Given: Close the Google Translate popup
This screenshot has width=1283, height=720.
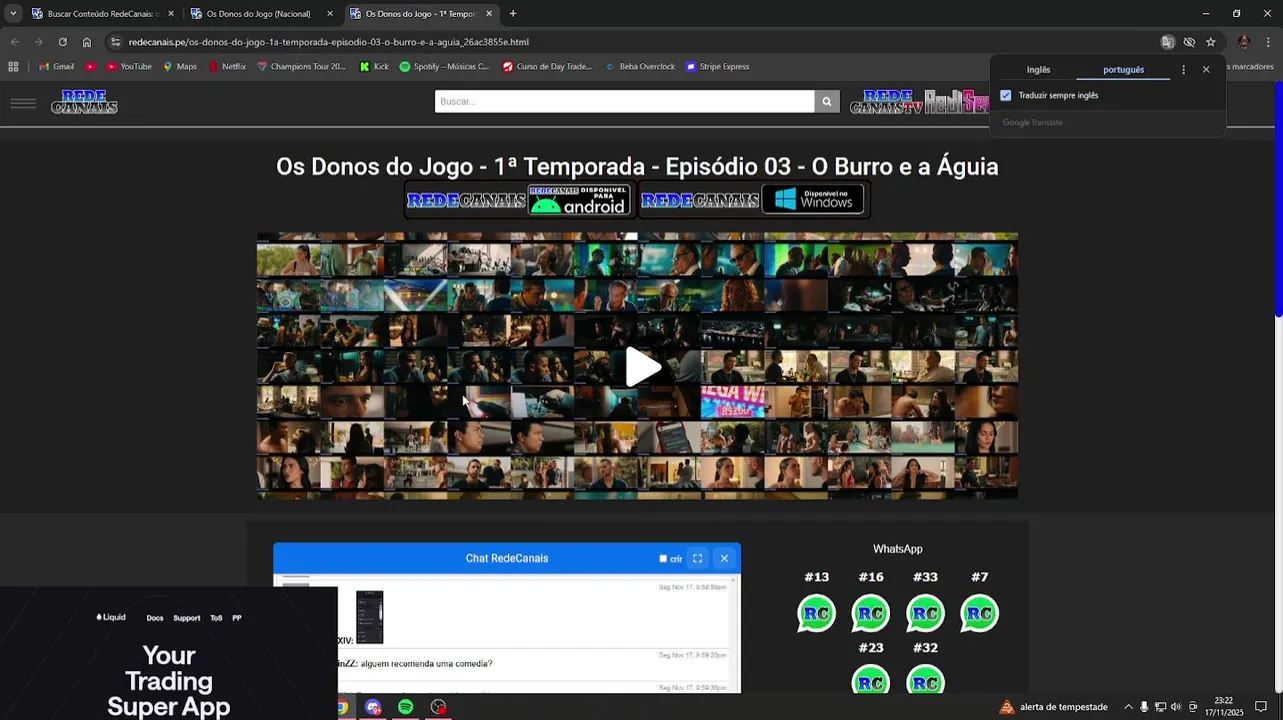Looking at the screenshot, I should click(1206, 70).
